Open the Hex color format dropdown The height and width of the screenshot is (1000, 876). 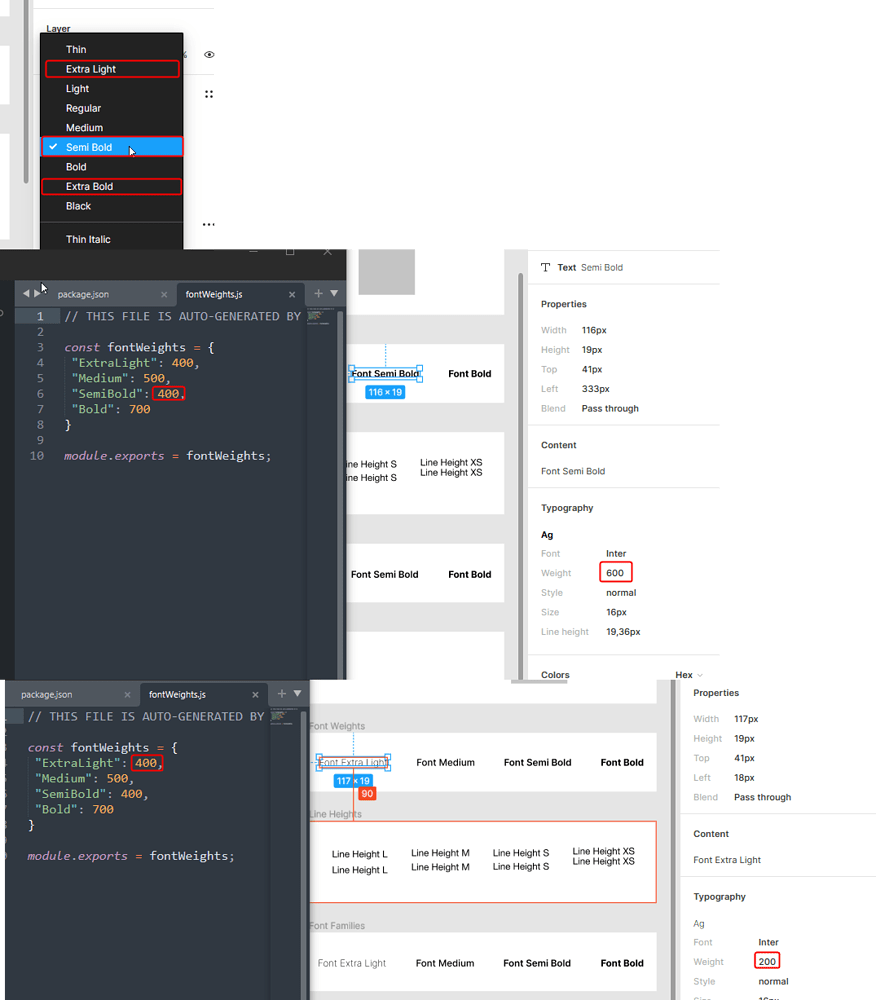coord(689,675)
